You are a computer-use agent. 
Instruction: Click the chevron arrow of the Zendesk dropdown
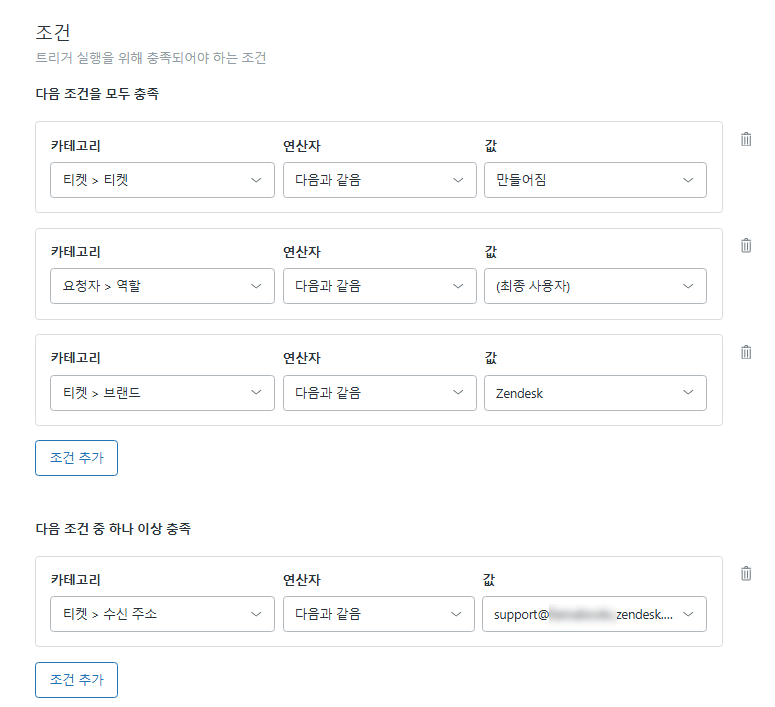688,393
